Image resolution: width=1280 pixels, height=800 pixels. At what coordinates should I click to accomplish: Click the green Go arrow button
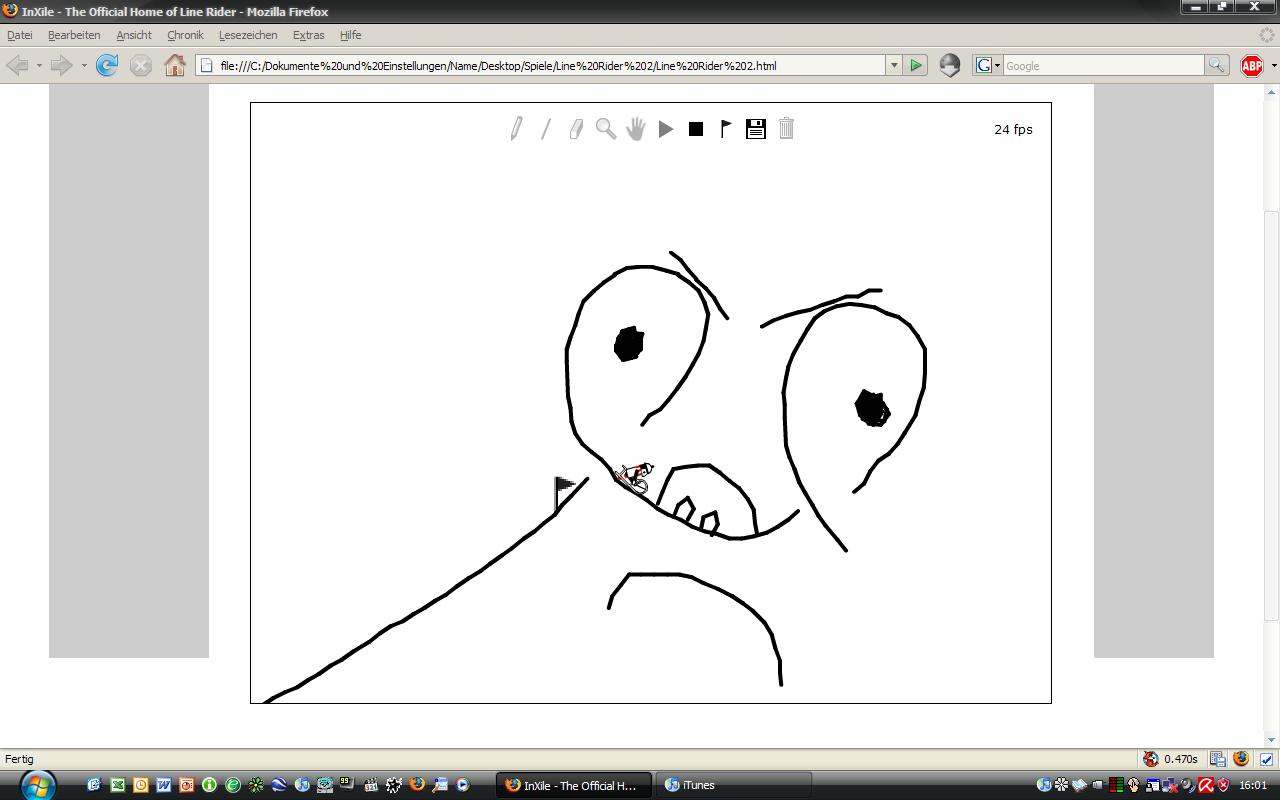915,66
